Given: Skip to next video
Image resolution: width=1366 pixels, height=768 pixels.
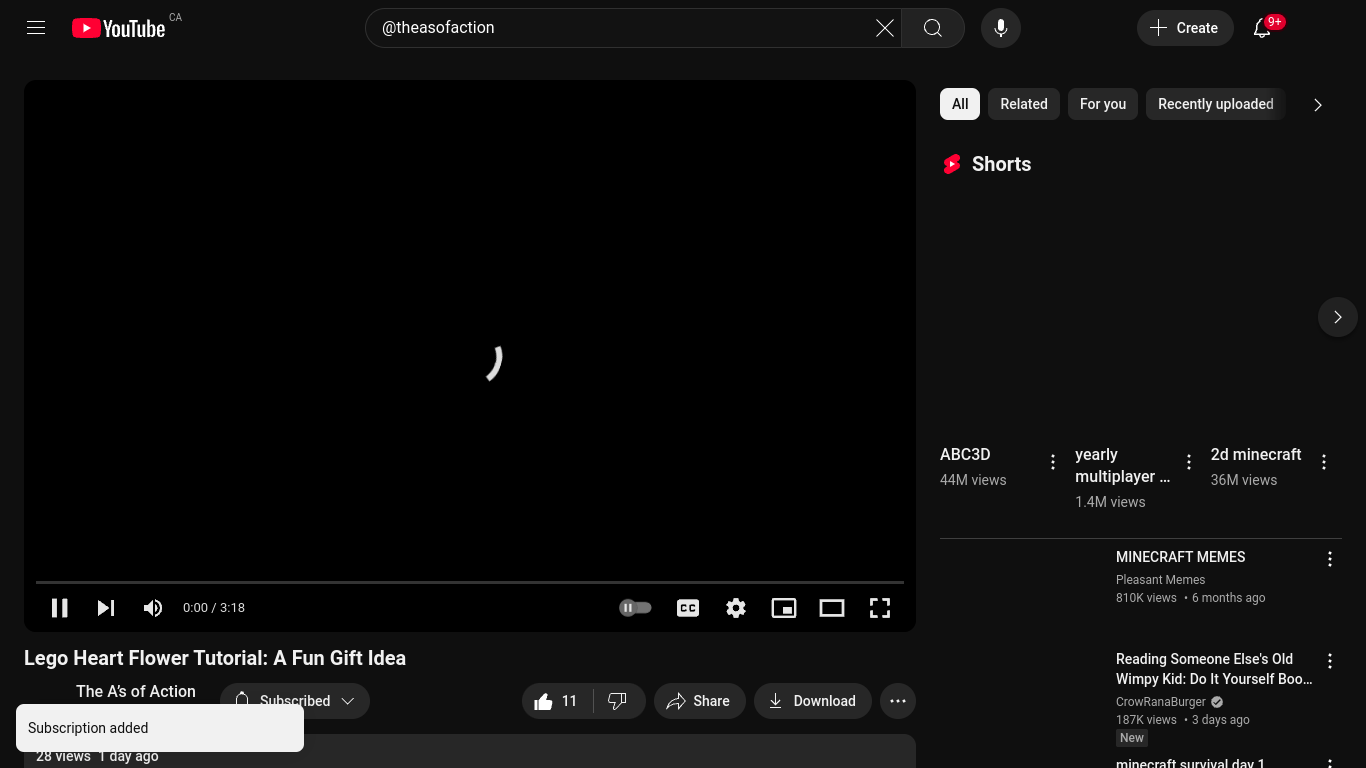Looking at the screenshot, I should point(106,608).
